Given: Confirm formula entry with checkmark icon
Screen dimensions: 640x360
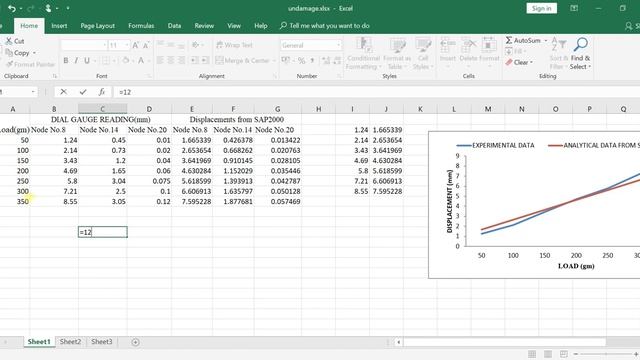Looking at the screenshot, I should coord(83,92).
